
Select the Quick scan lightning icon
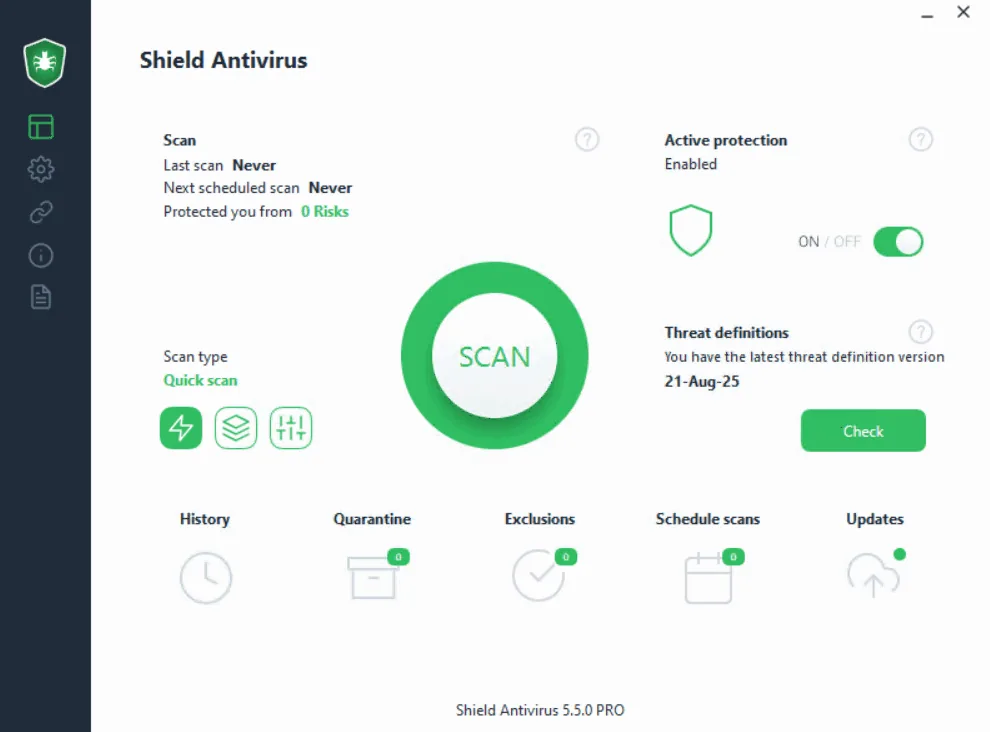[x=181, y=428]
